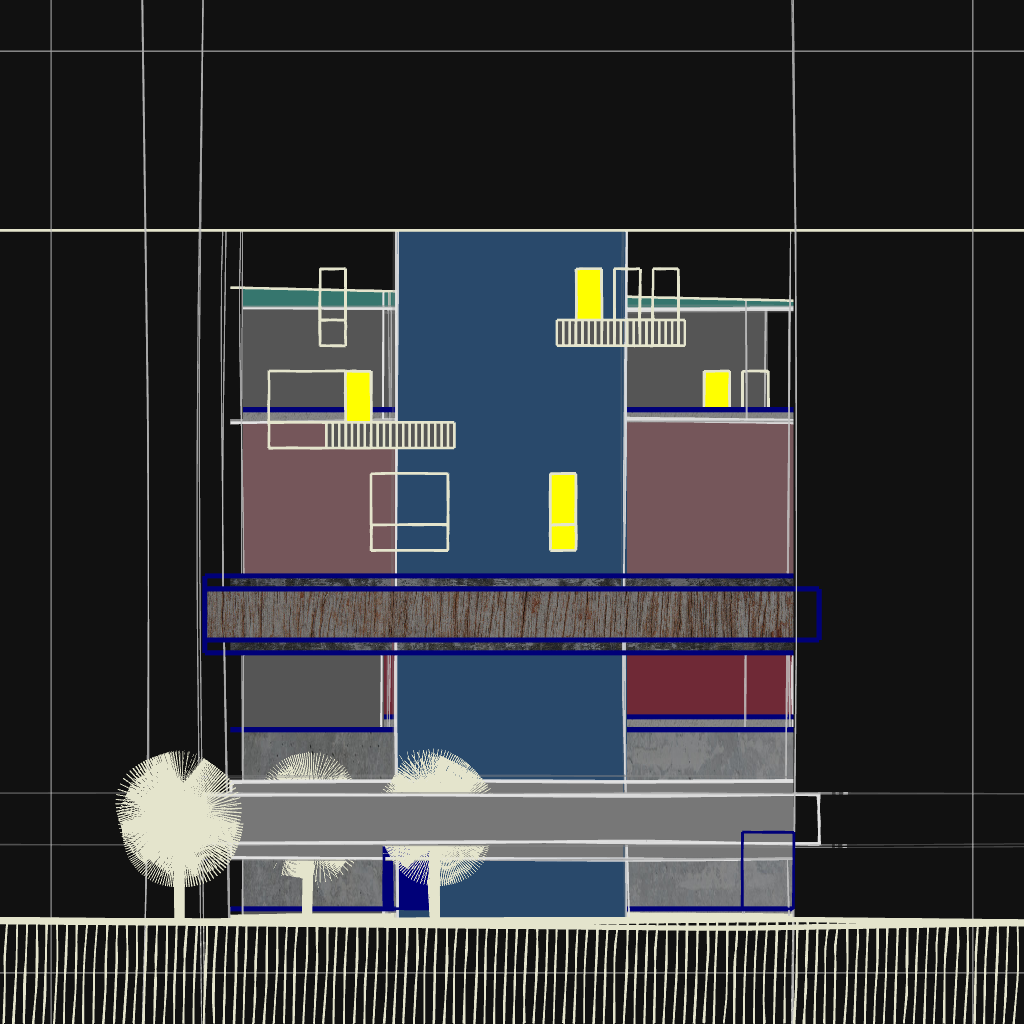Click the yellow window above the left striped balcony
The width and height of the screenshot is (1024, 1024).
(358, 396)
